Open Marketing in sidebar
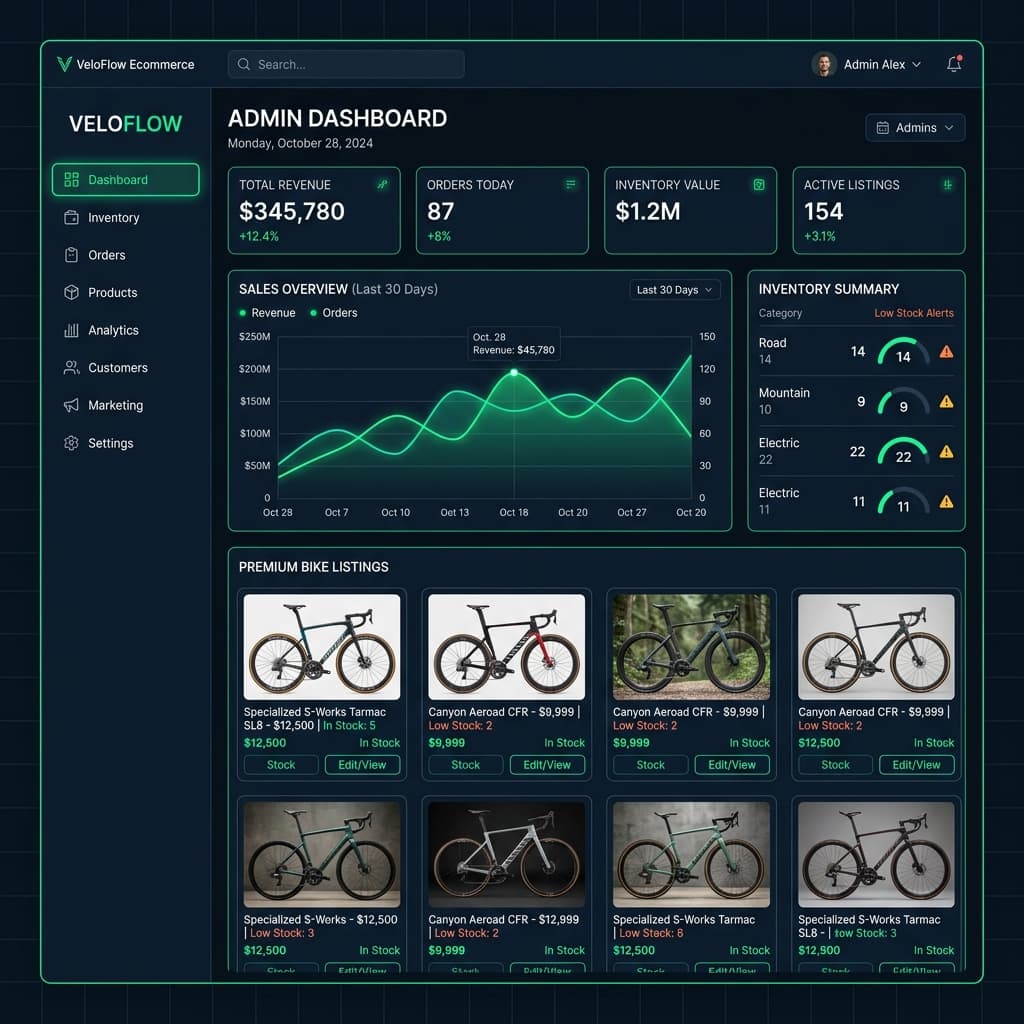The height and width of the screenshot is (1024, 1024). pyautogui.click(x=125, y=406)
